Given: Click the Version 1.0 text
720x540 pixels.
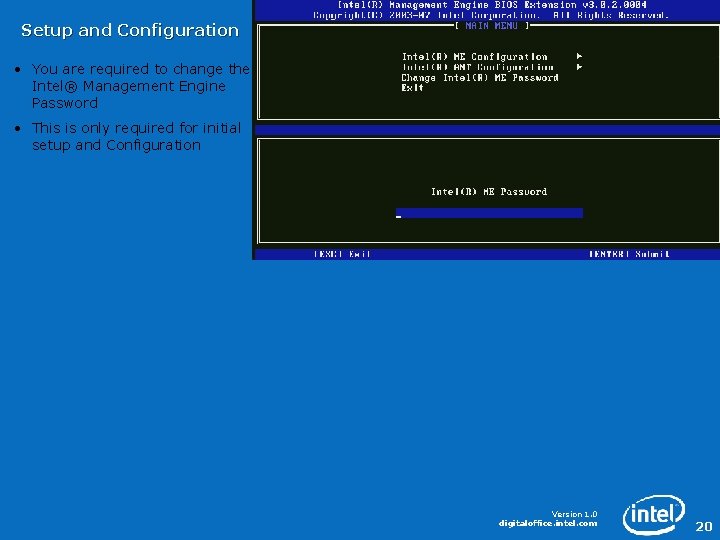Looking at the screenshot, I should [x=574, y=514].
